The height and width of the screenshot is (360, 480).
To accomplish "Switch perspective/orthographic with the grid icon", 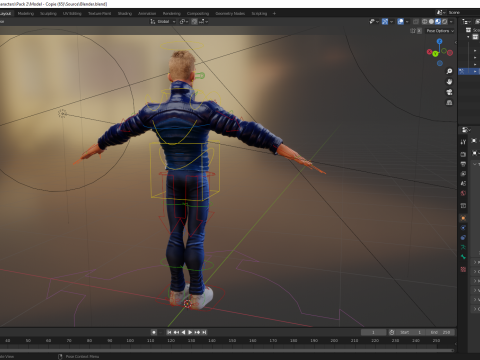I will [449, 102].
